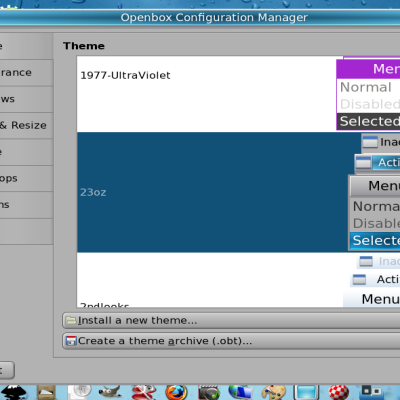Screen dimensions: 400x400
Task: Open the globe network dock icon
Action: 241,392
